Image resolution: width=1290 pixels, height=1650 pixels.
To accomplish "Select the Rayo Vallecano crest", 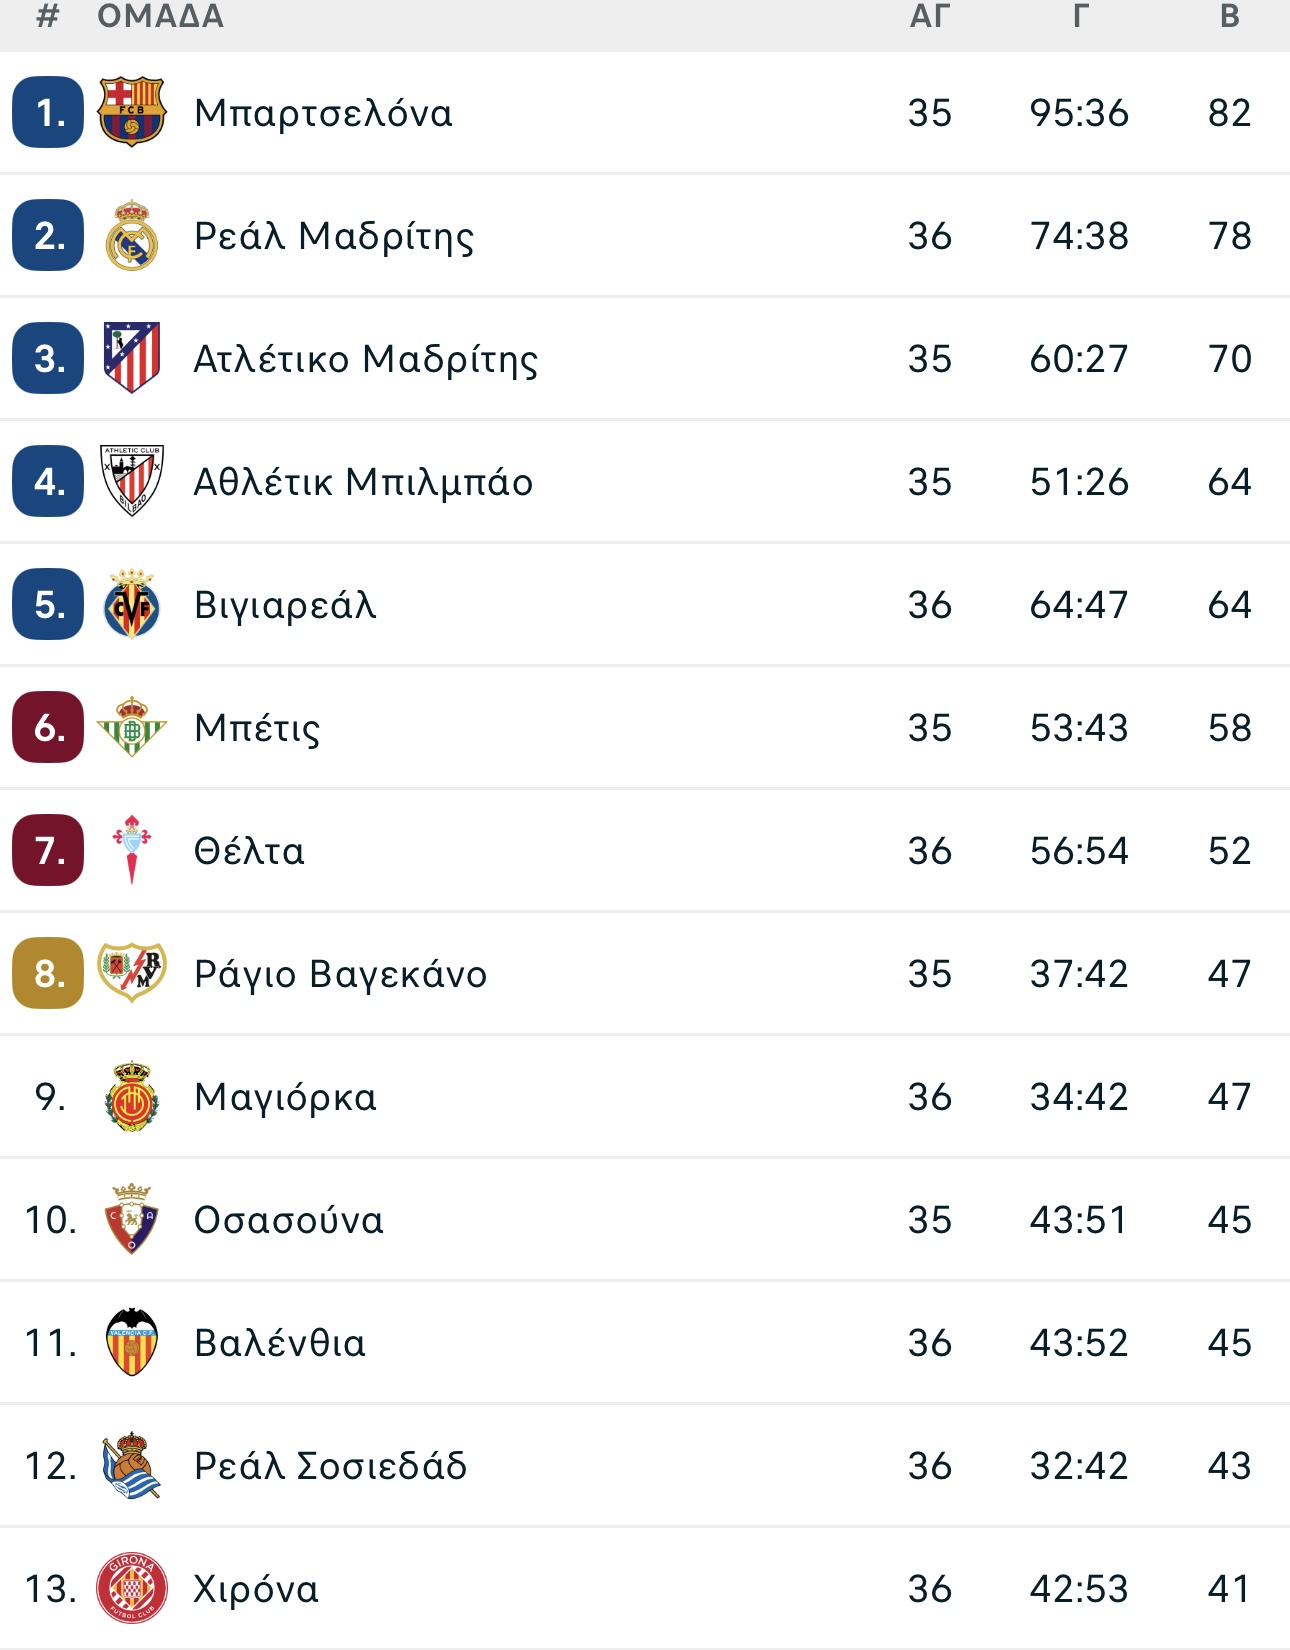I will 131,972.
